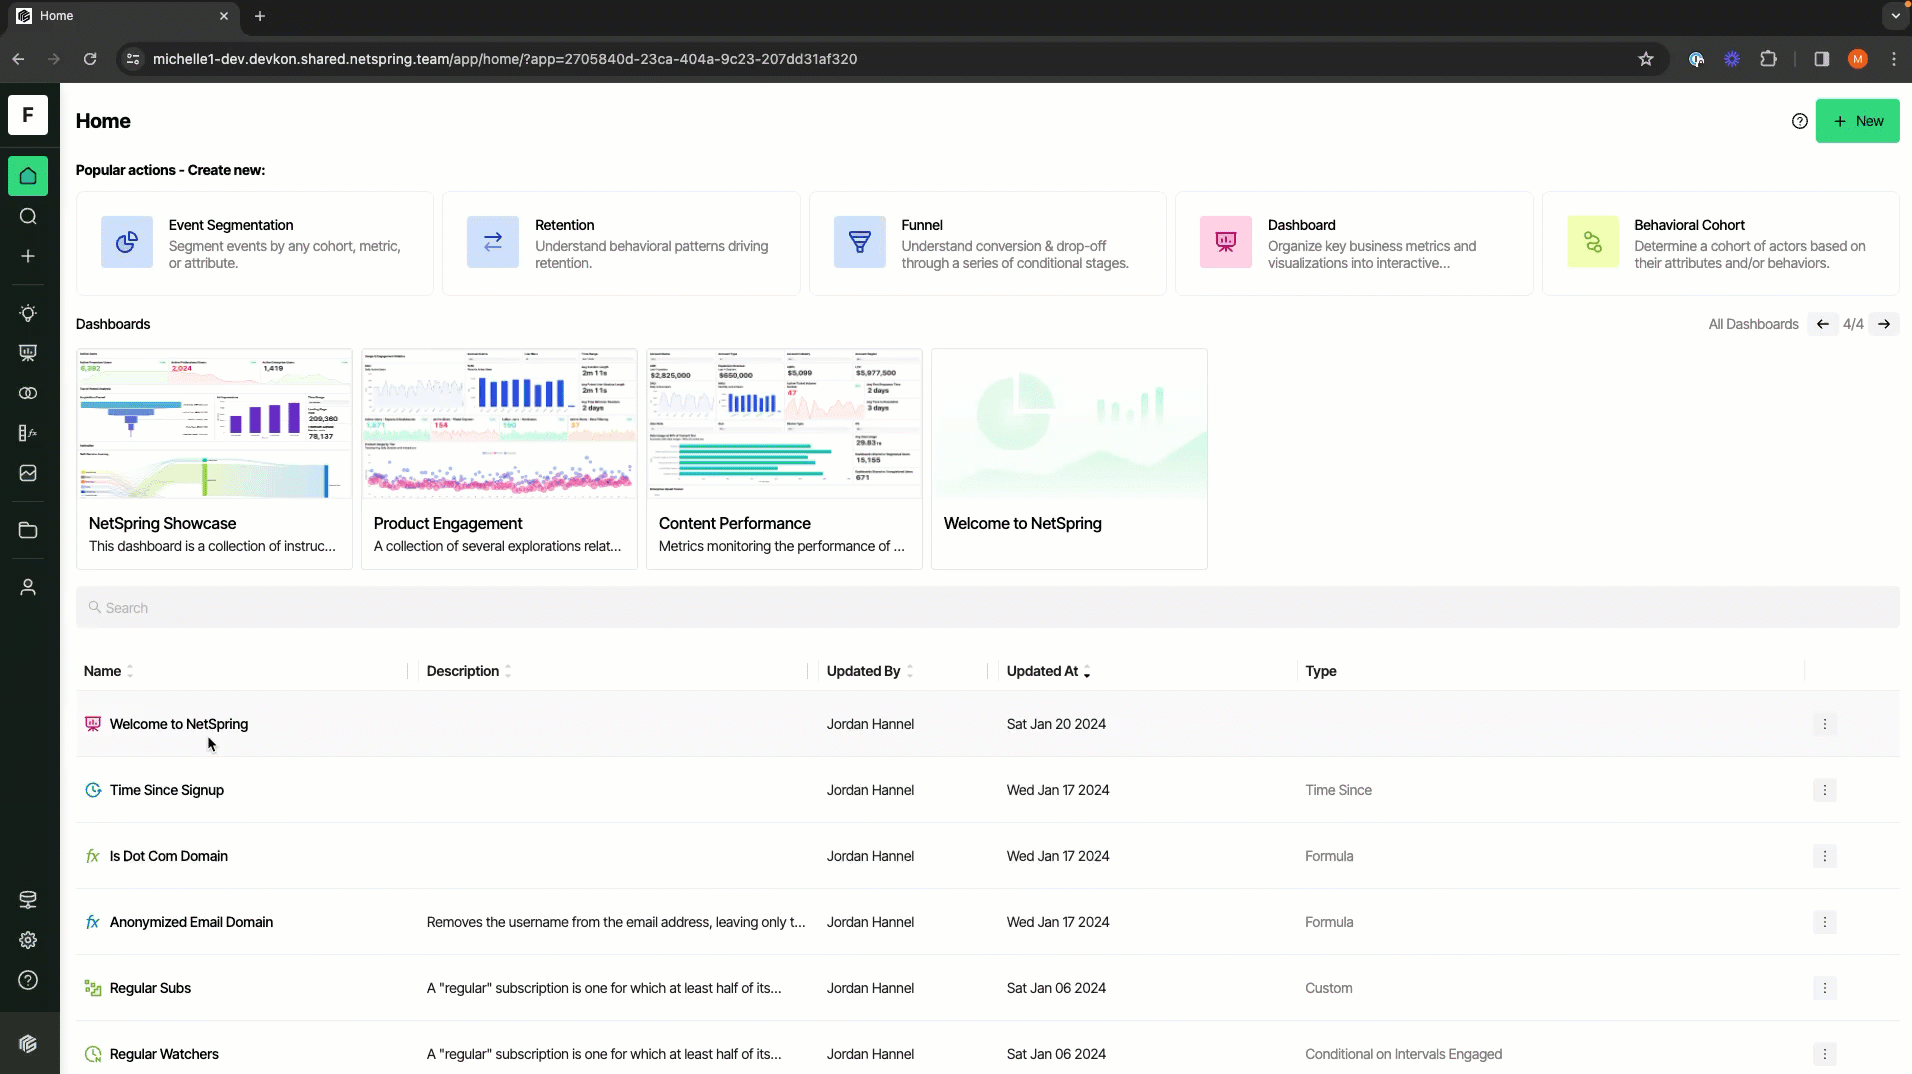Open the All Dashboards link
This screenshot has width=1912, height=1074.
pos(1753,324)
